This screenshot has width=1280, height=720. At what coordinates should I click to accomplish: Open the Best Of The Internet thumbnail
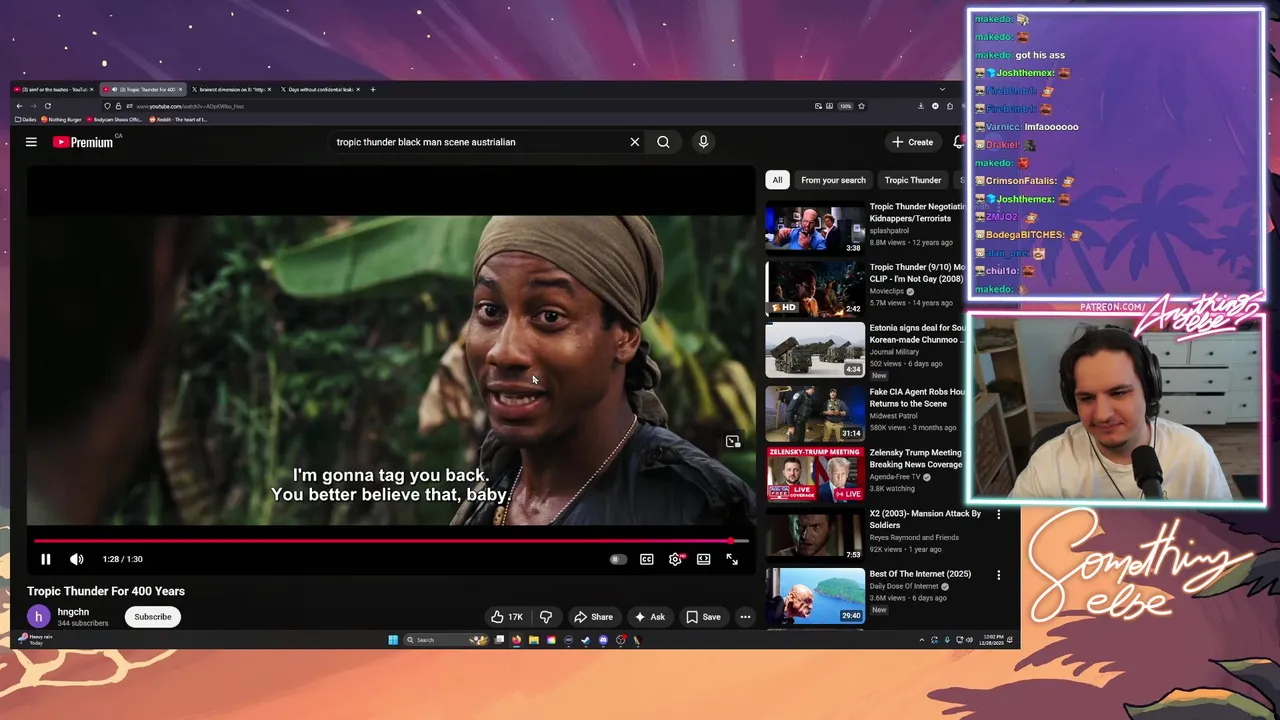pos(815,595)
